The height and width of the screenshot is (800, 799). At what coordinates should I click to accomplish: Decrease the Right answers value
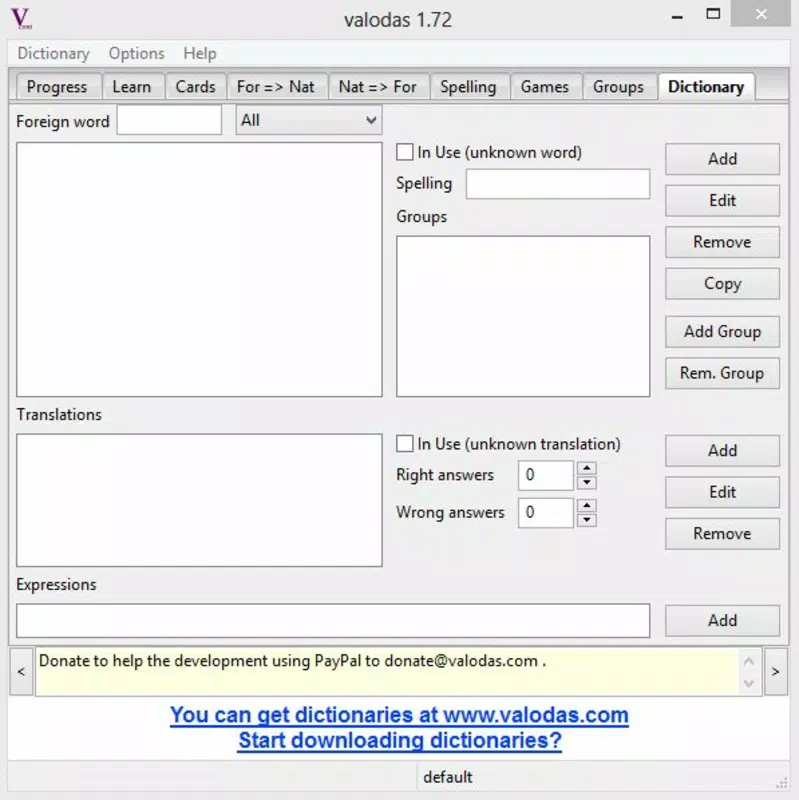click(587, 482)
